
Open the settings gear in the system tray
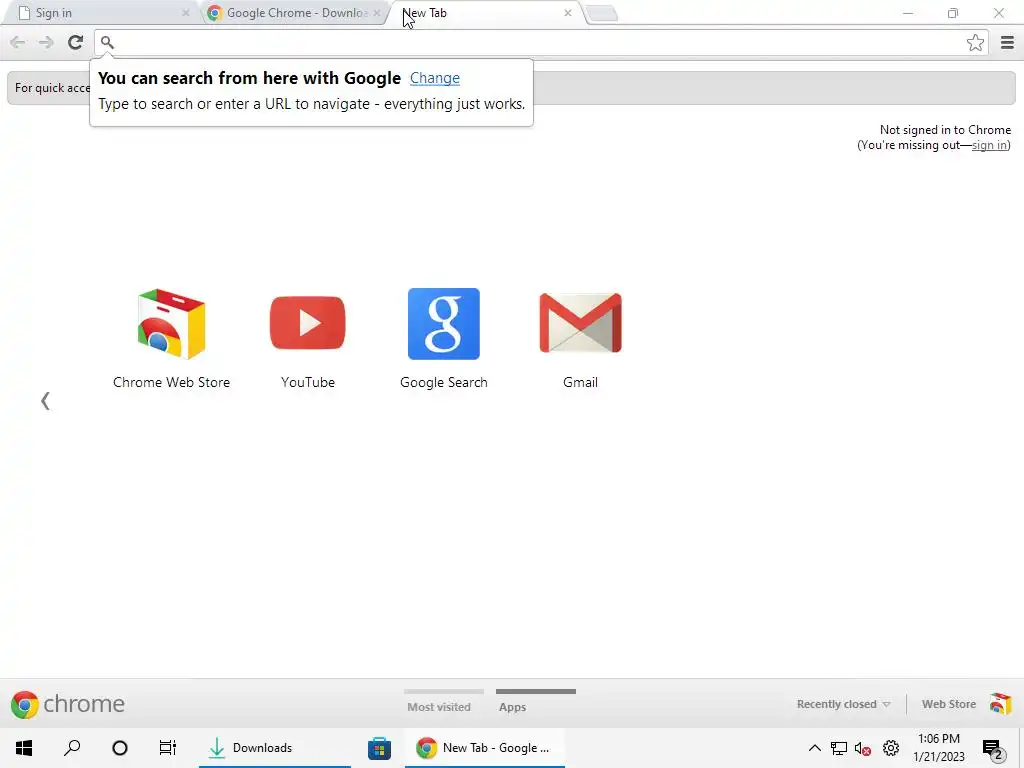pyautogui.click(x=891, y=748)
